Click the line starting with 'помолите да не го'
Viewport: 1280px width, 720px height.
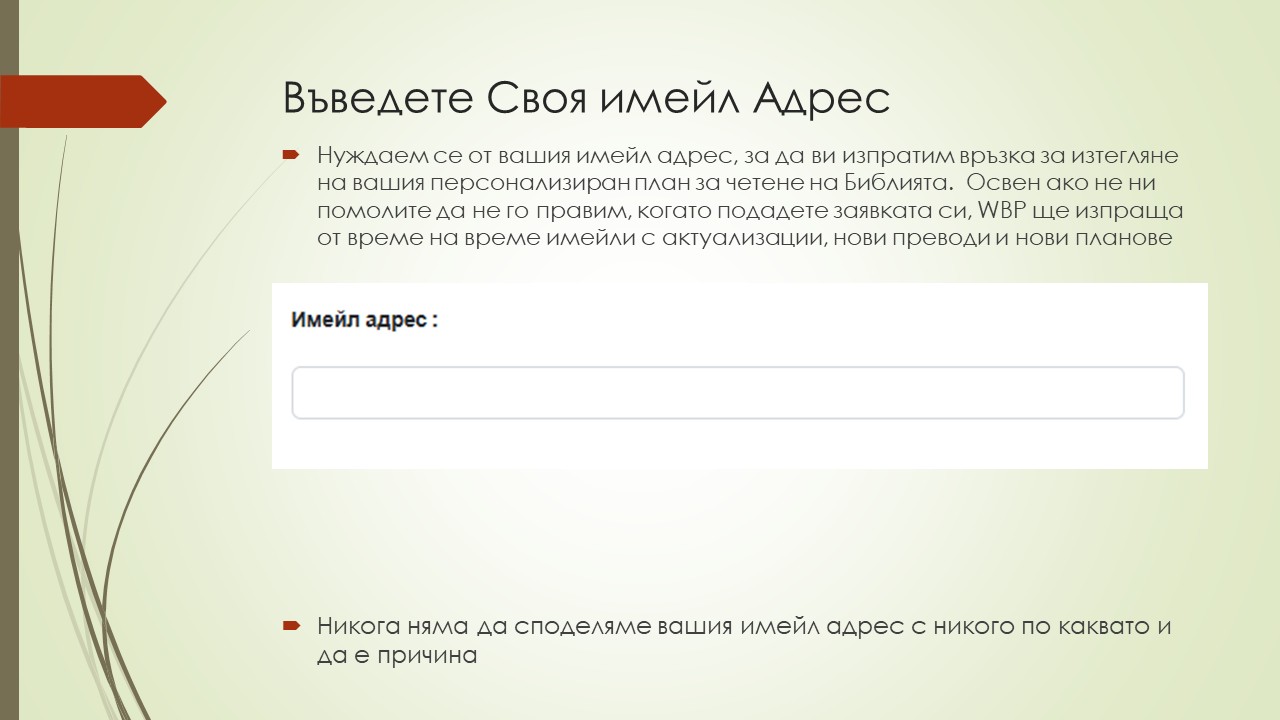tap(750, 212)
